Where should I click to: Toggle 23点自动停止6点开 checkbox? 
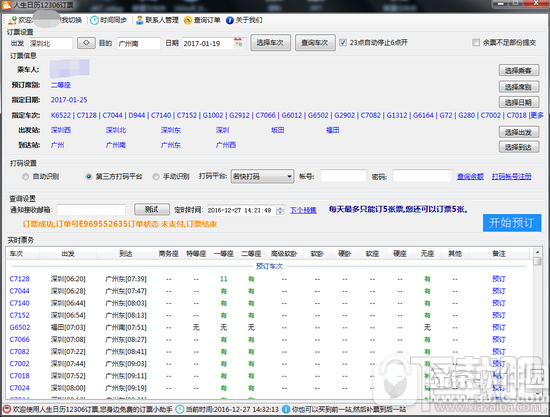[343, 42]
